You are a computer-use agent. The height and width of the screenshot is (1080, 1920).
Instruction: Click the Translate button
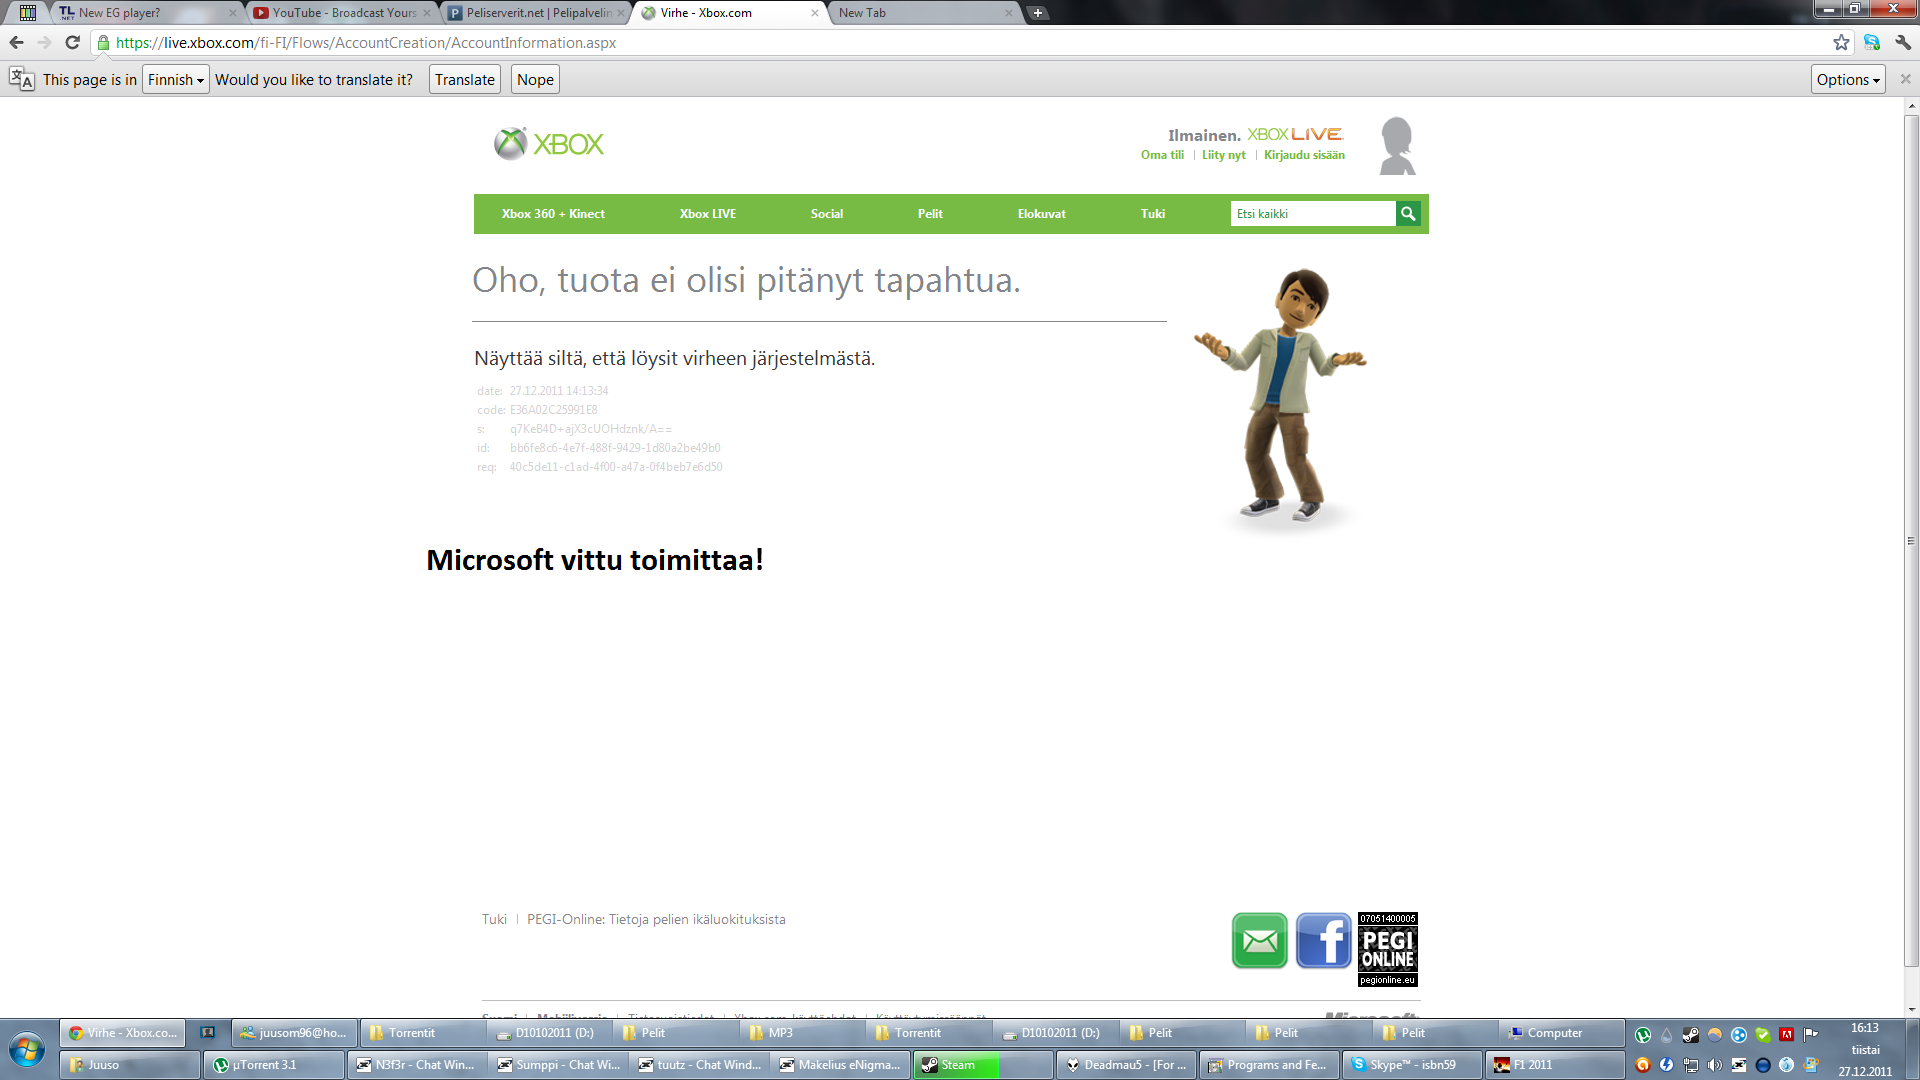point(465,79)
